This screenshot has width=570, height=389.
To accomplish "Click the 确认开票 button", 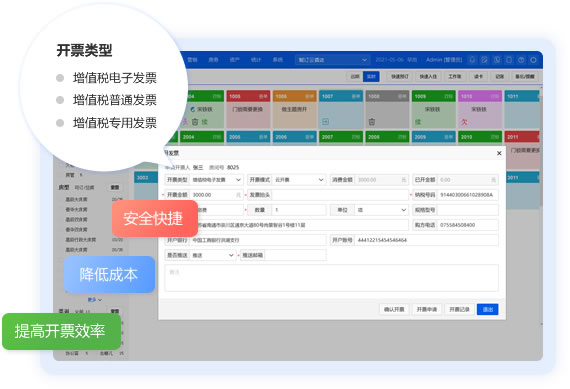I will 394,309.
